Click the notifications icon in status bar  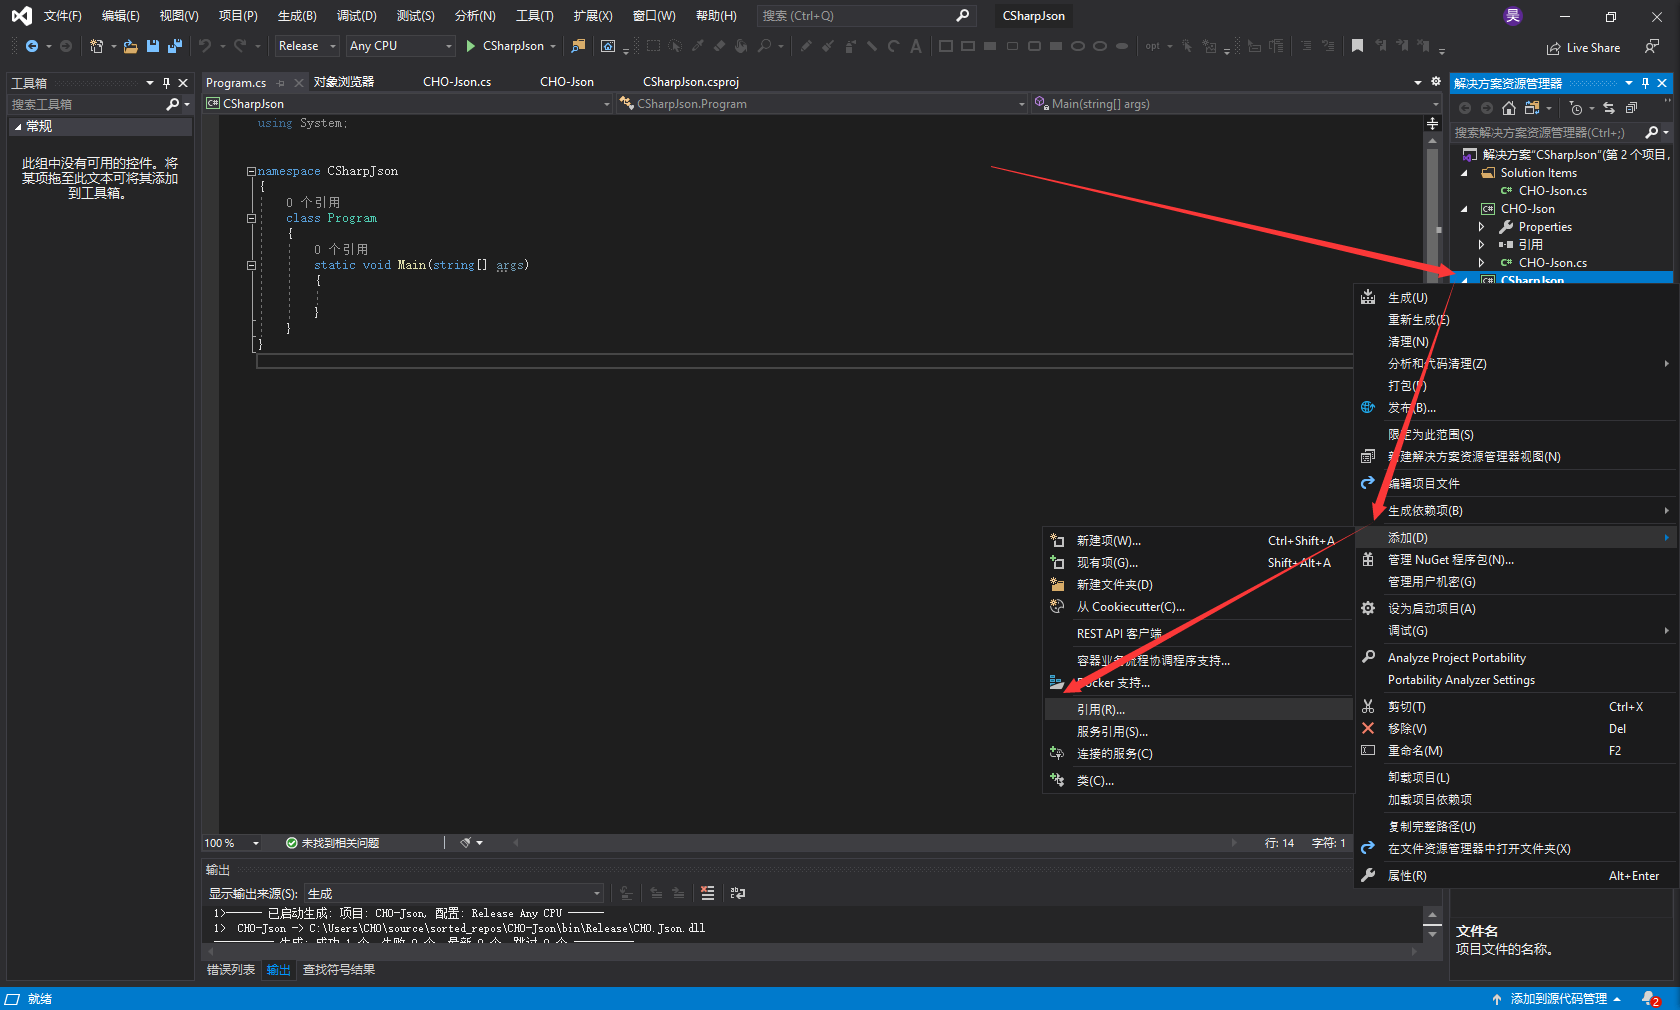(1651, 999)
